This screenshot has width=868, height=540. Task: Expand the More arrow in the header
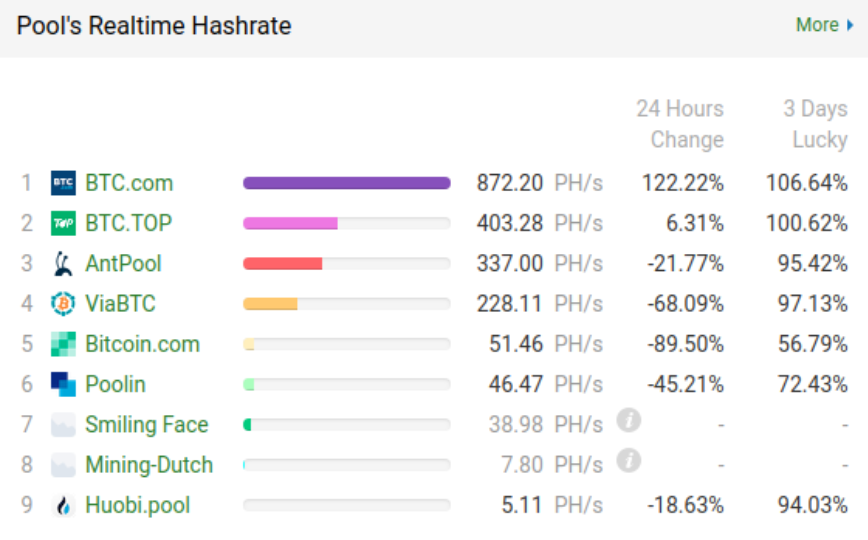pyautogui.click(x=850, y=25)
